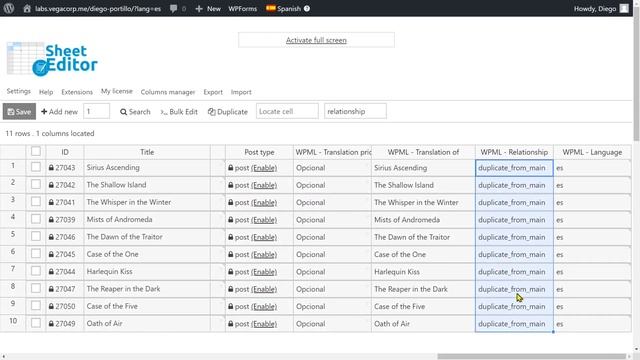The image size is (640, 360).
Task: Open the Bulk Edit tool
Action: (179, 111)
